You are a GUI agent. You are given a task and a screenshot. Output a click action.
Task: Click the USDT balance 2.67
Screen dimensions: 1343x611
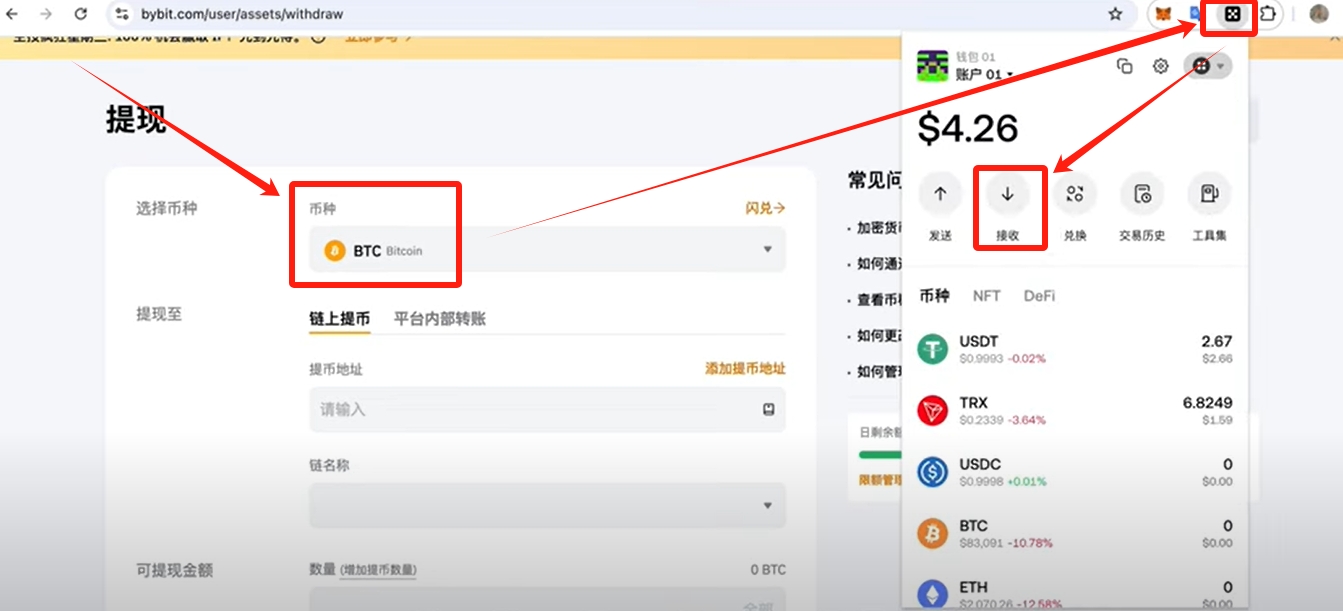[x=1217, y=341]
